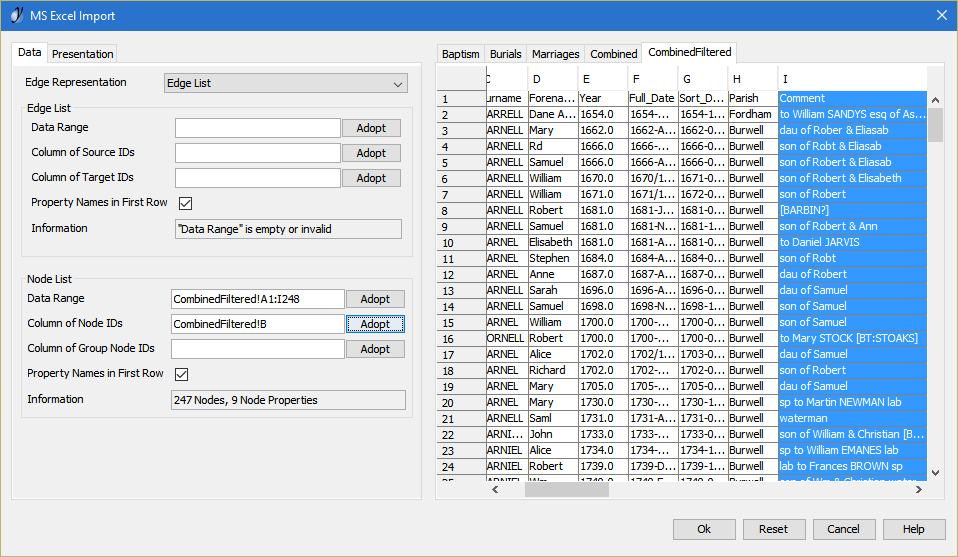Click the yEd application icon in title bar
The width and height of the screenshot is (958, 557).
coord(16,15)
